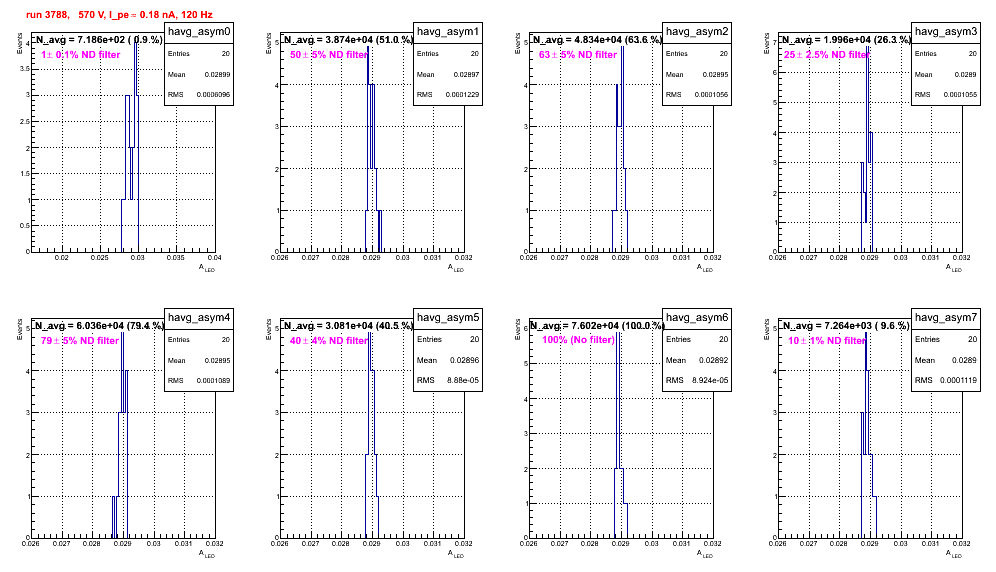Click the Mean value 0.02892
996x572 pixels.
[x=713, y=360]
